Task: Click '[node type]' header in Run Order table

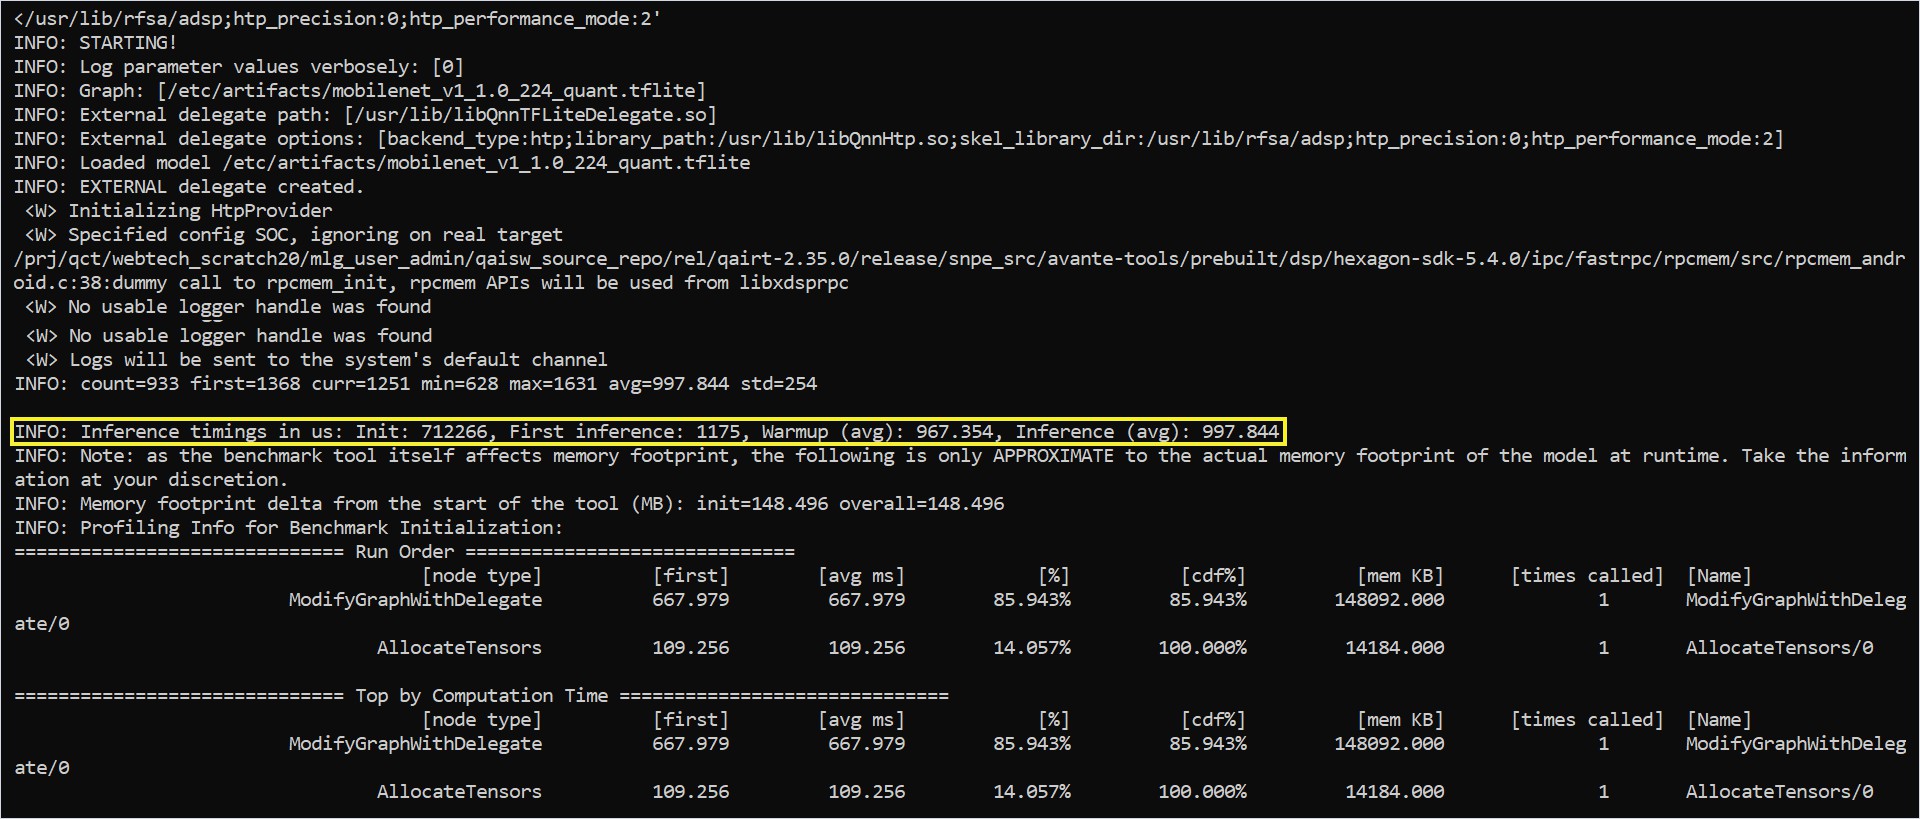Action: pyautogui.click(x=481, y=576)
